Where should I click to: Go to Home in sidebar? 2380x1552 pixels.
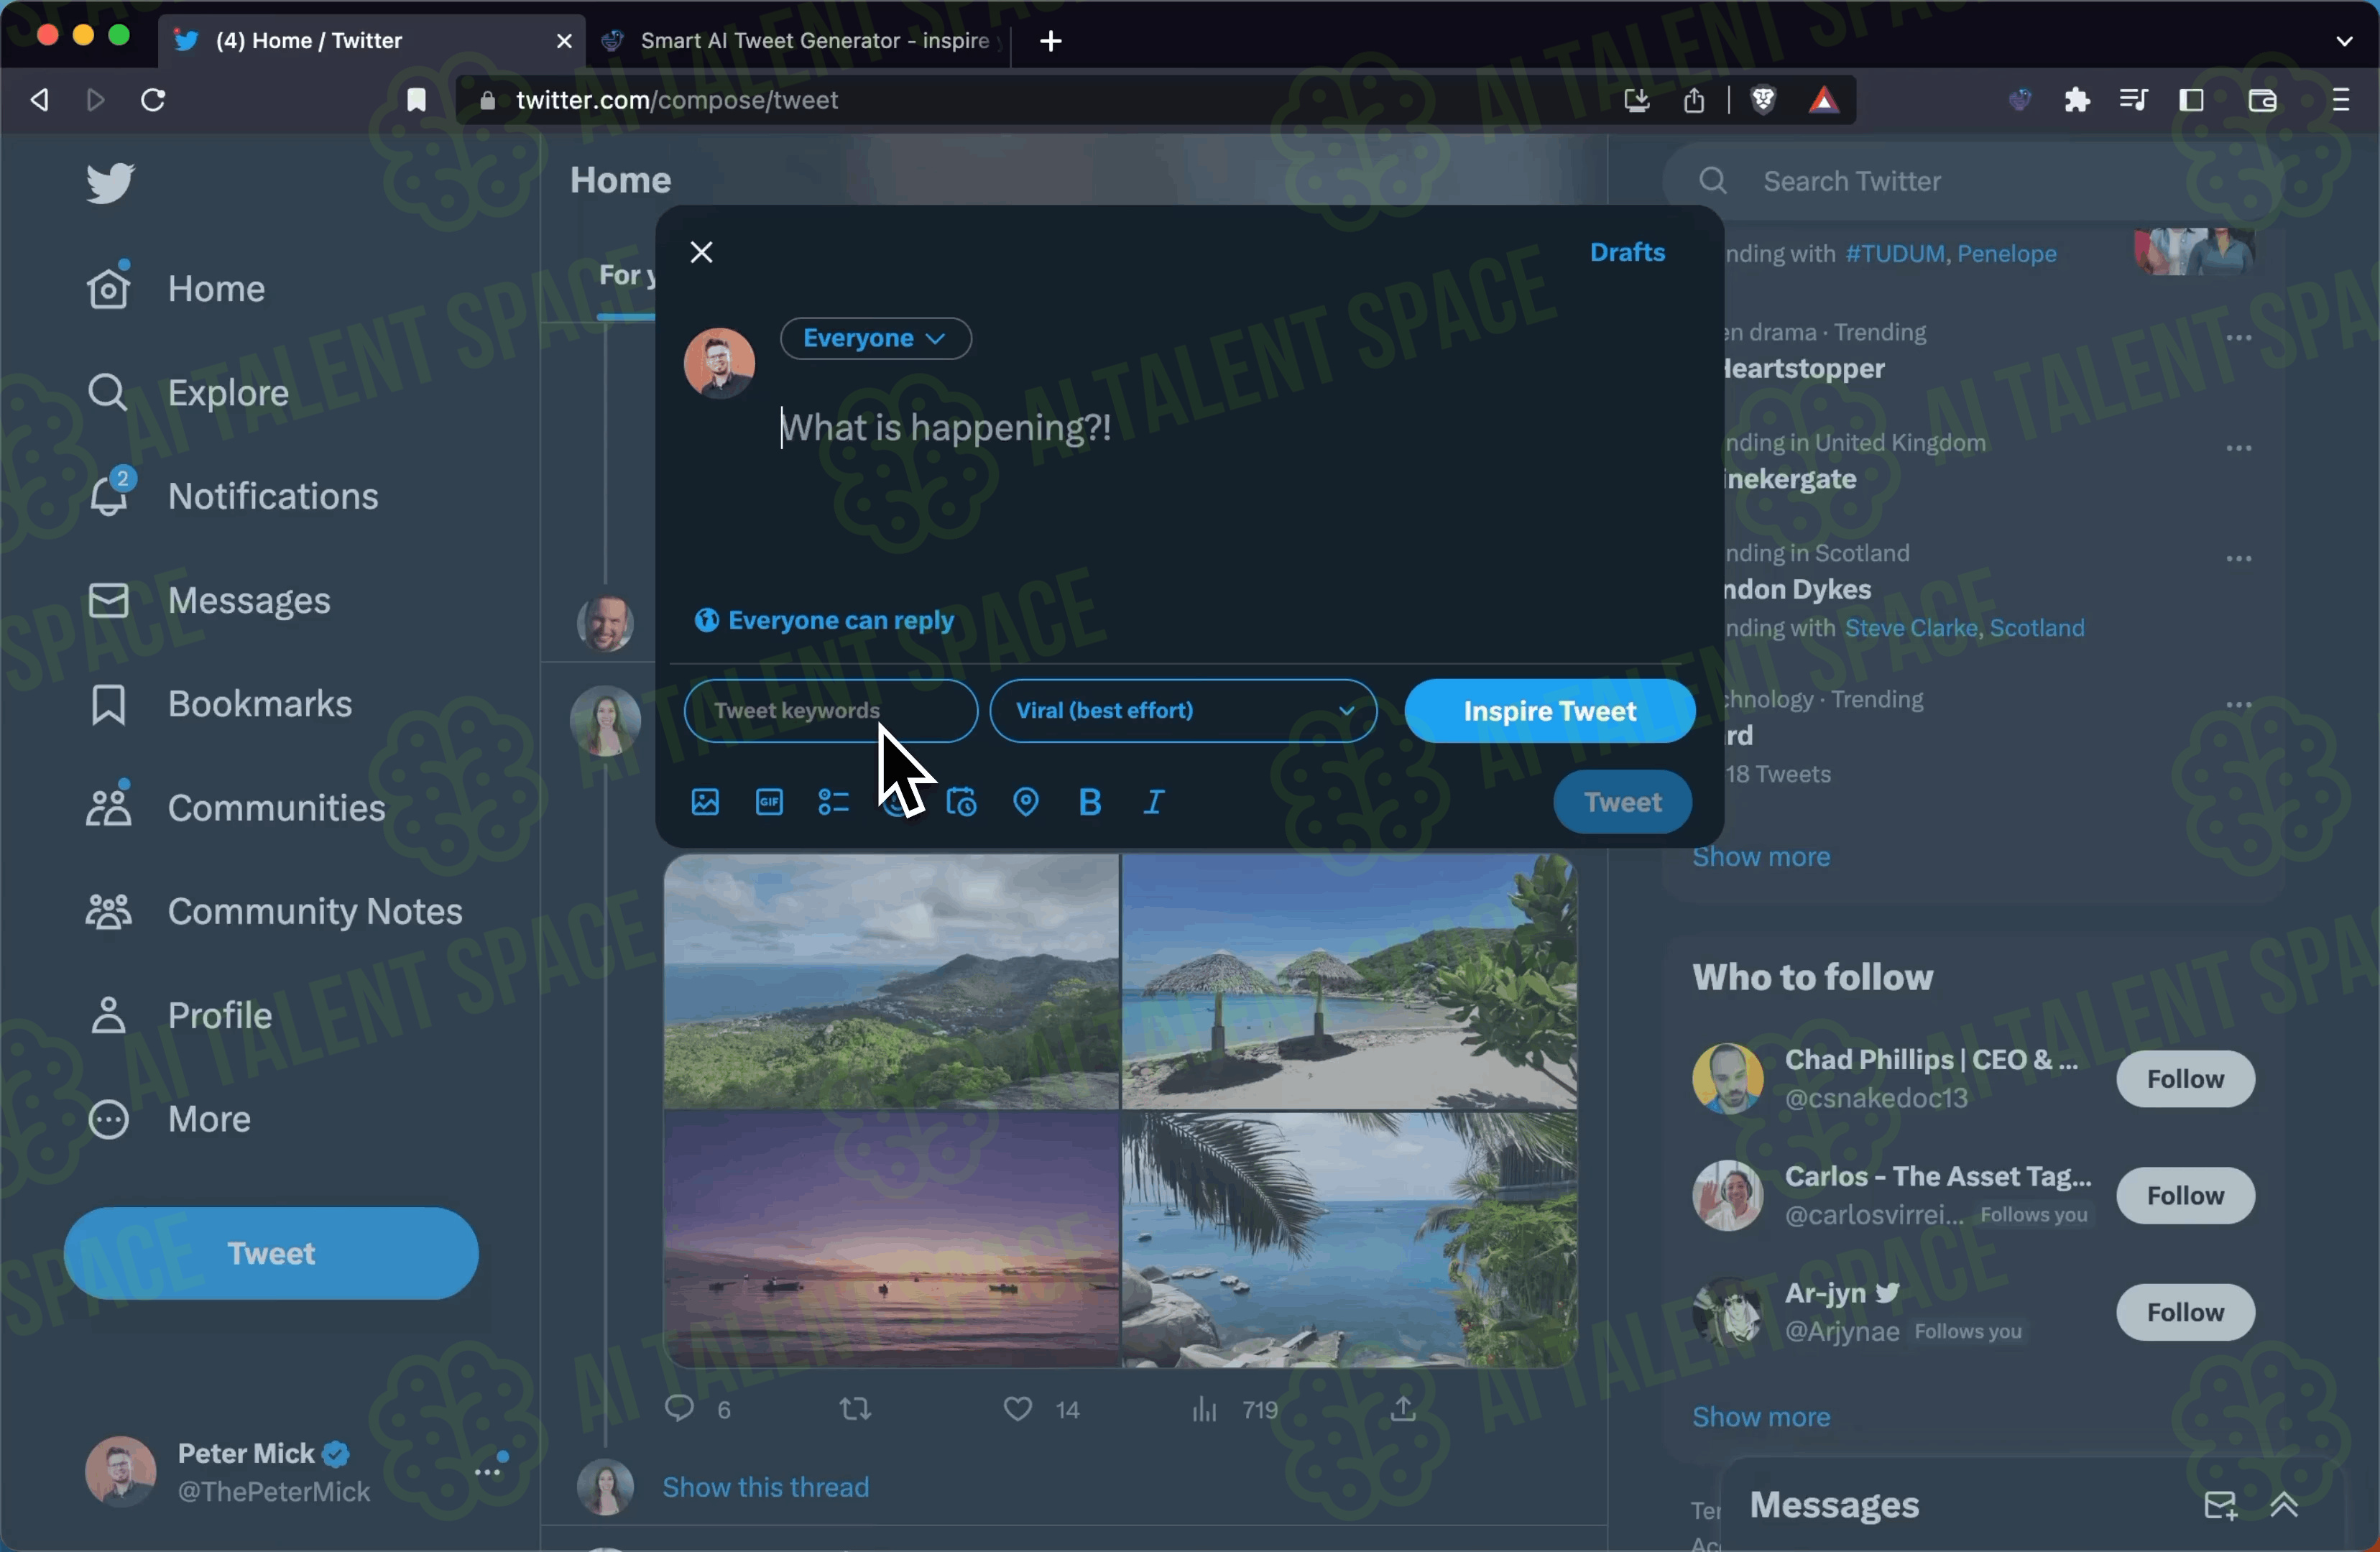[x=176, y=289]
